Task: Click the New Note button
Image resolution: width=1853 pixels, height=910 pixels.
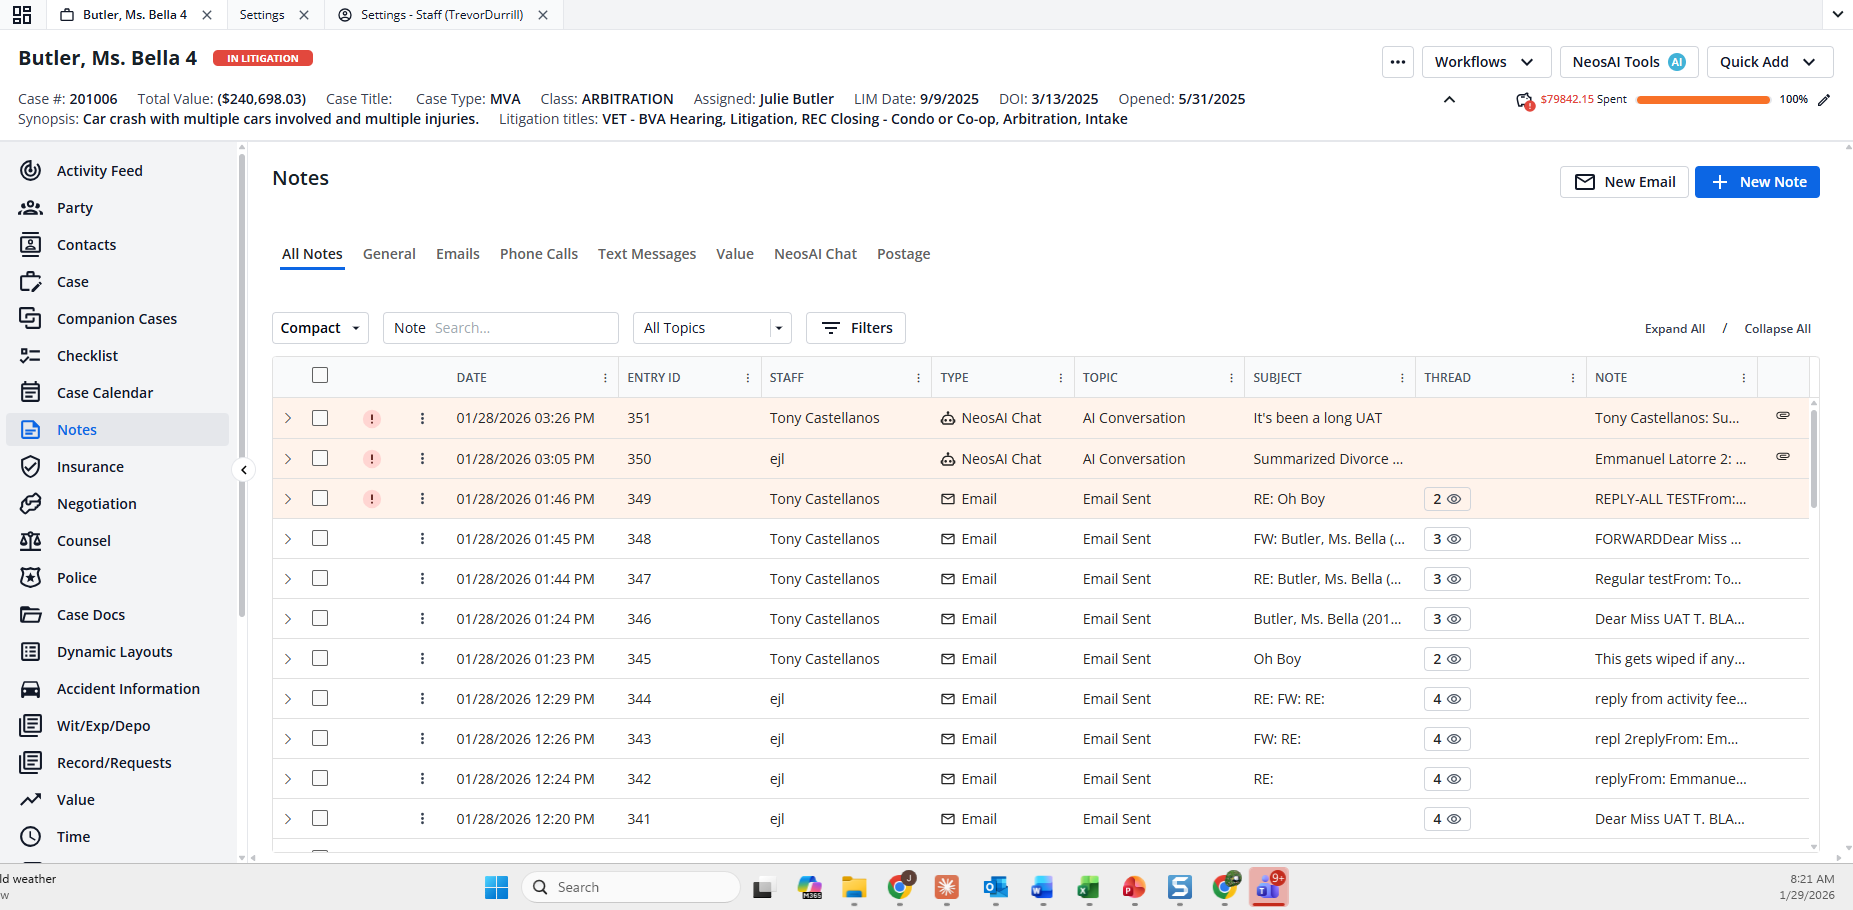Action: click(1757, 182)
